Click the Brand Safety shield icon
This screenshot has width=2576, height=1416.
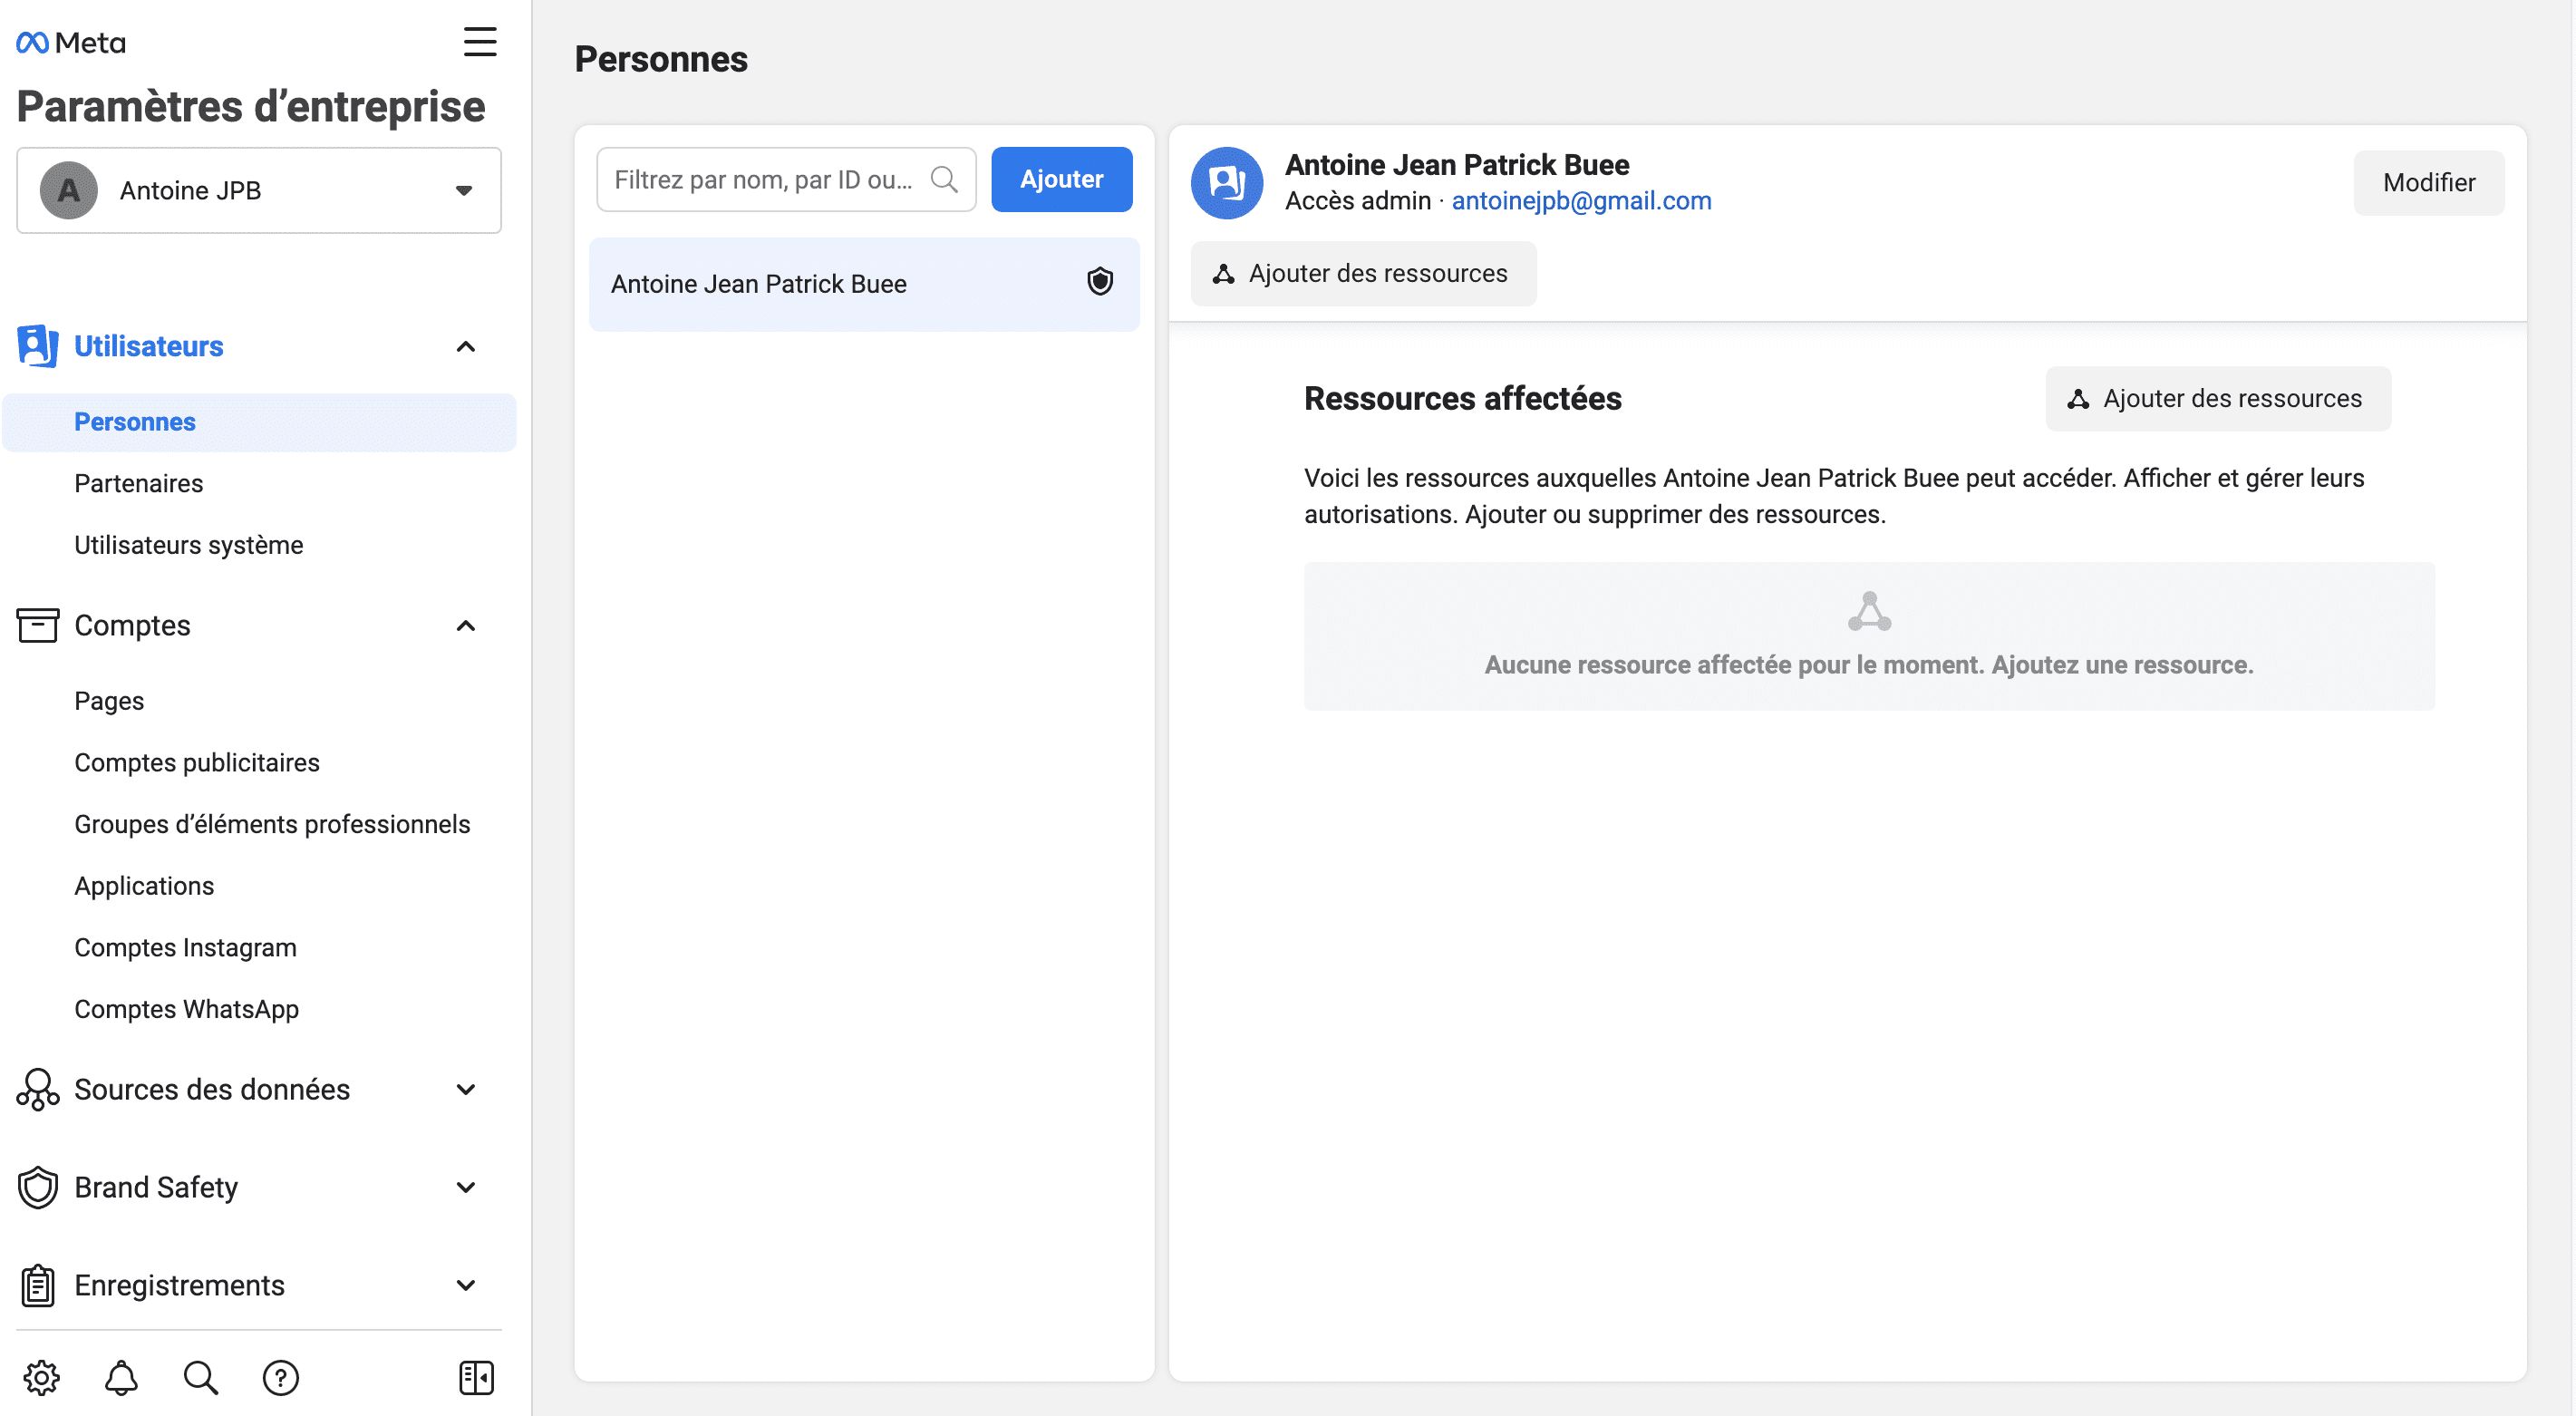coord(38,1187)
